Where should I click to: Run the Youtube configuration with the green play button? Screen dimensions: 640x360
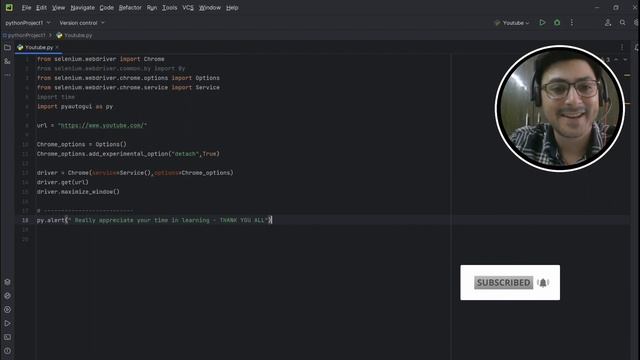click(x=542, y=23)
